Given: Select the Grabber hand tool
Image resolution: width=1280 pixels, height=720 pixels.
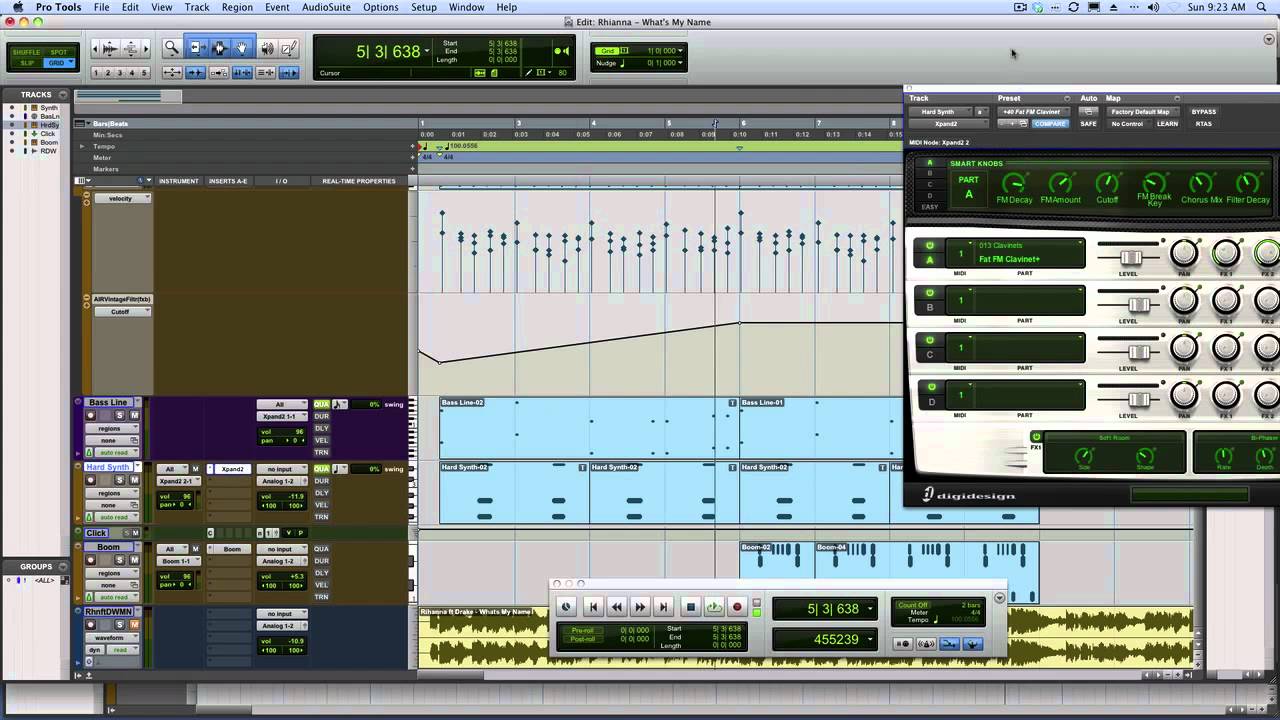Looking at the screenshot, I should tap(242, 48).
